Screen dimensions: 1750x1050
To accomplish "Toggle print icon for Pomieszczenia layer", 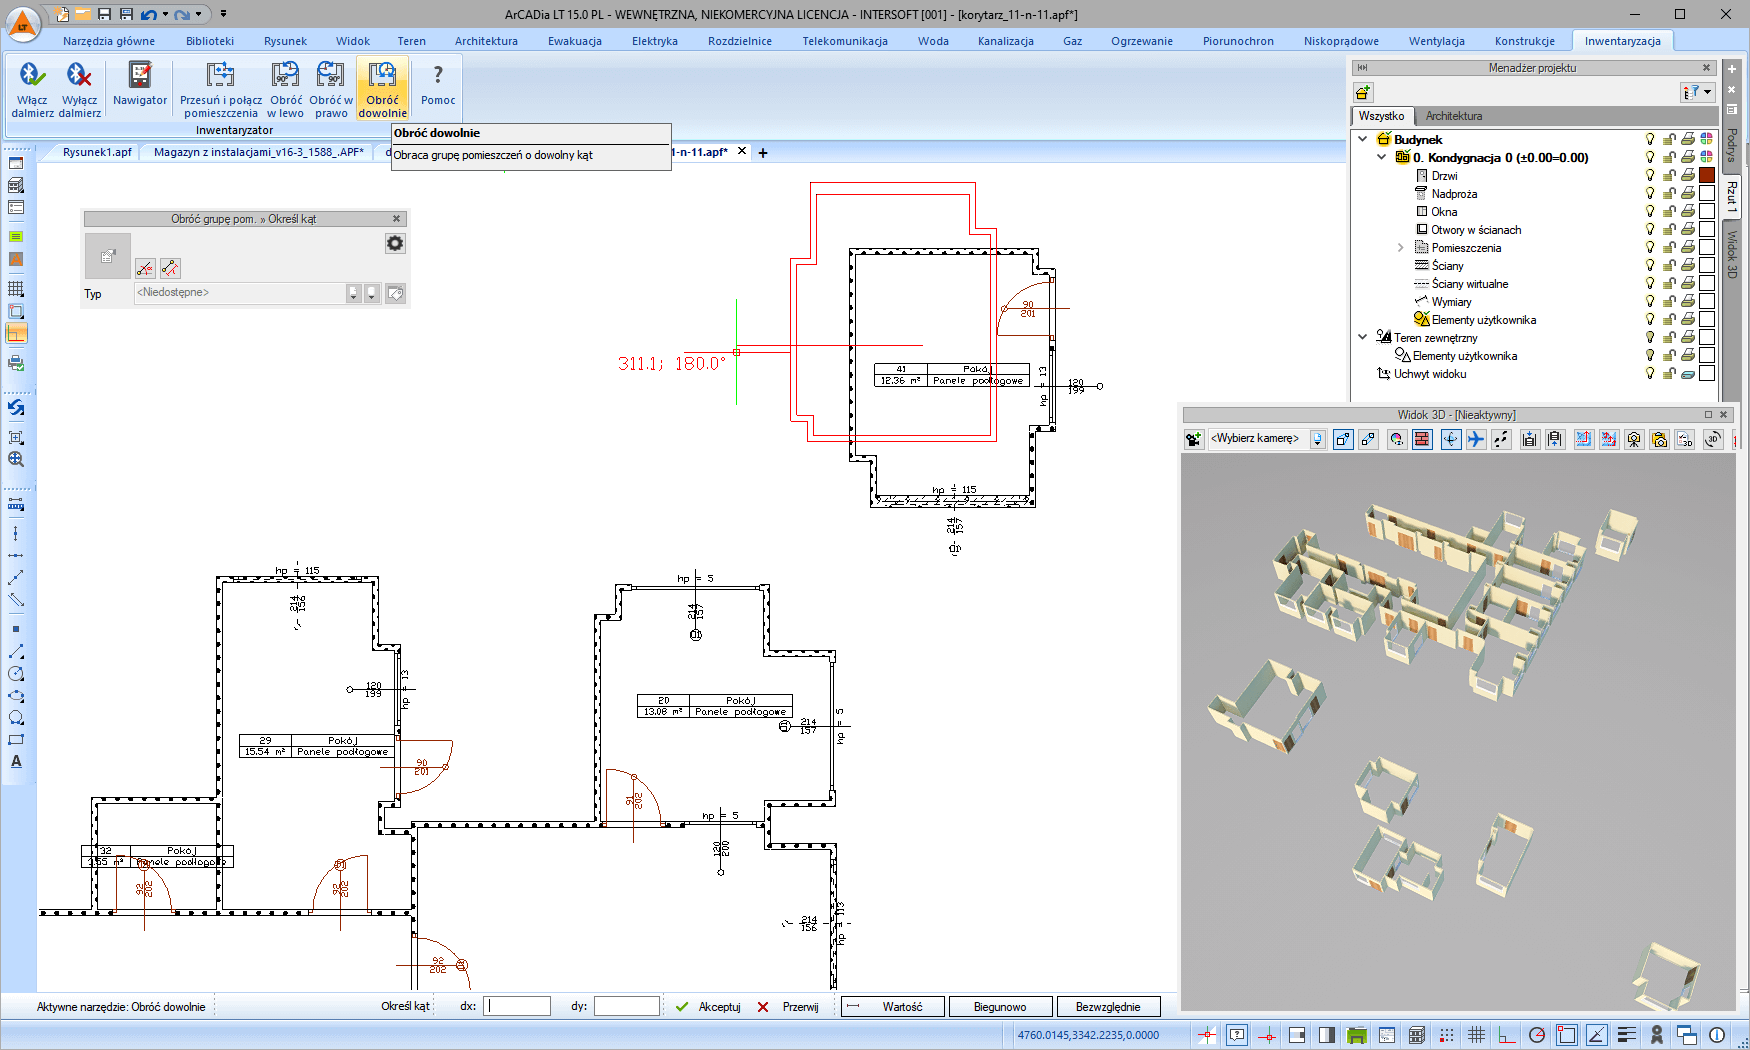I will pos(1688,247).
